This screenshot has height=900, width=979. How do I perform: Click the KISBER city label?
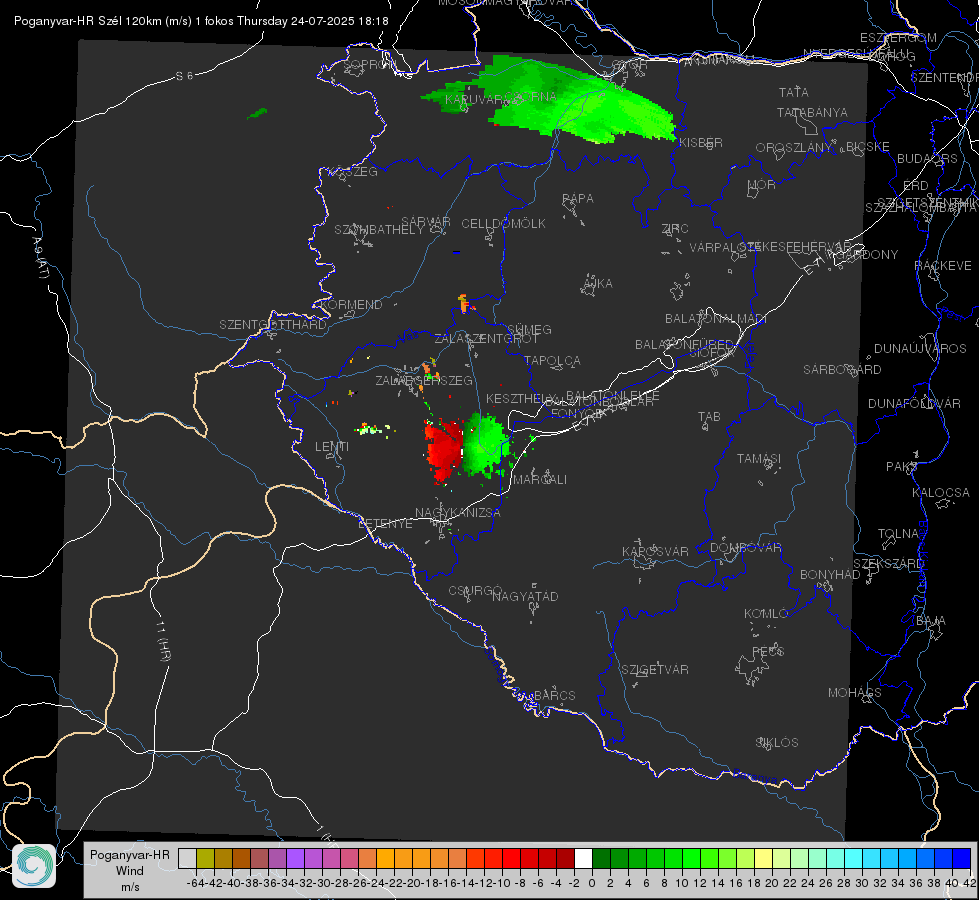coord(701,142)
